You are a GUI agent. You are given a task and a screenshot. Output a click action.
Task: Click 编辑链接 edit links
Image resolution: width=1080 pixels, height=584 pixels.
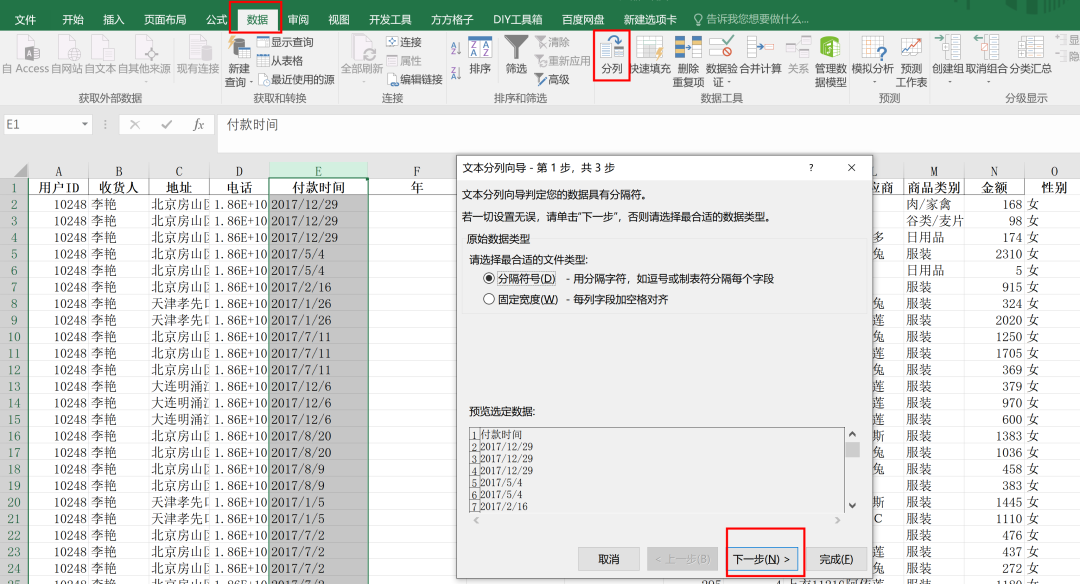pos(415,80)
